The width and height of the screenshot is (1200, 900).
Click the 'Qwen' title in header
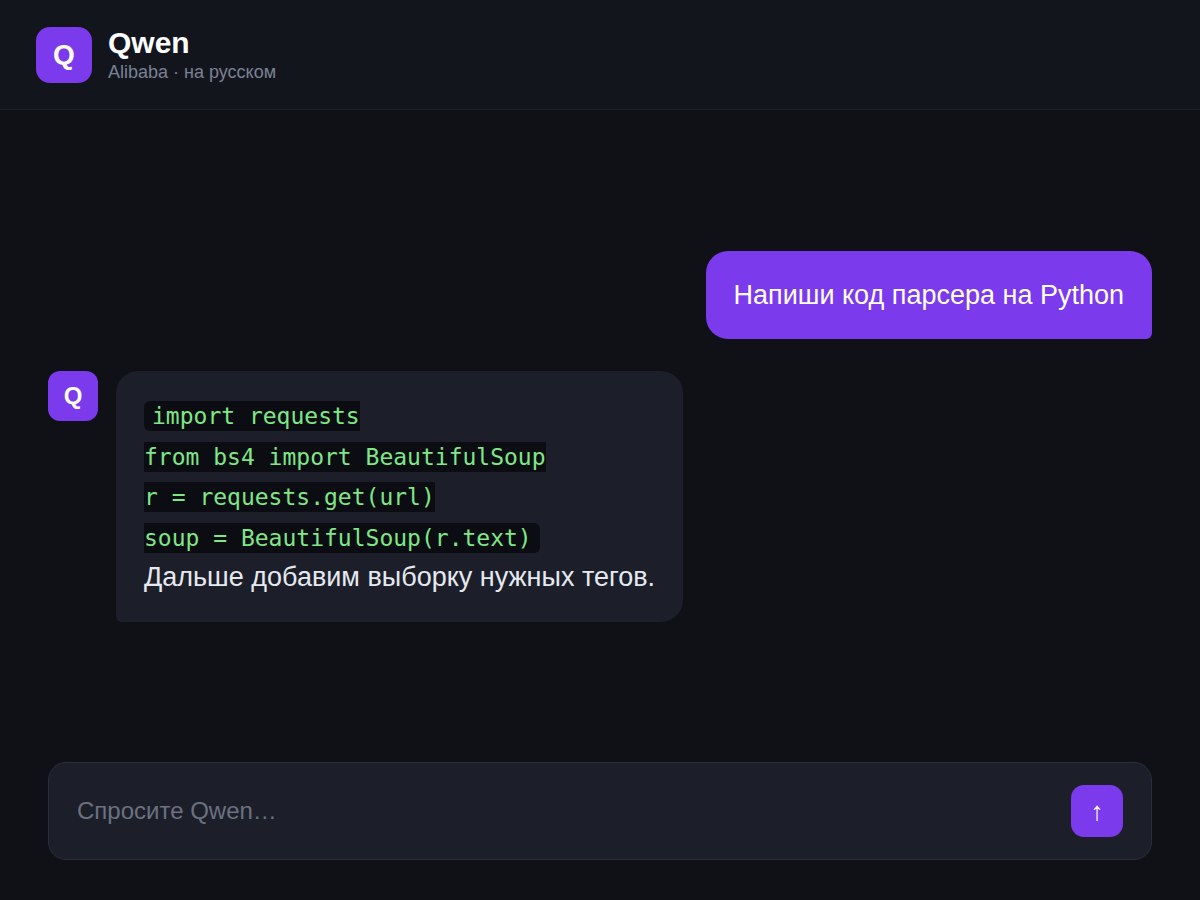[x=148, y=43]
